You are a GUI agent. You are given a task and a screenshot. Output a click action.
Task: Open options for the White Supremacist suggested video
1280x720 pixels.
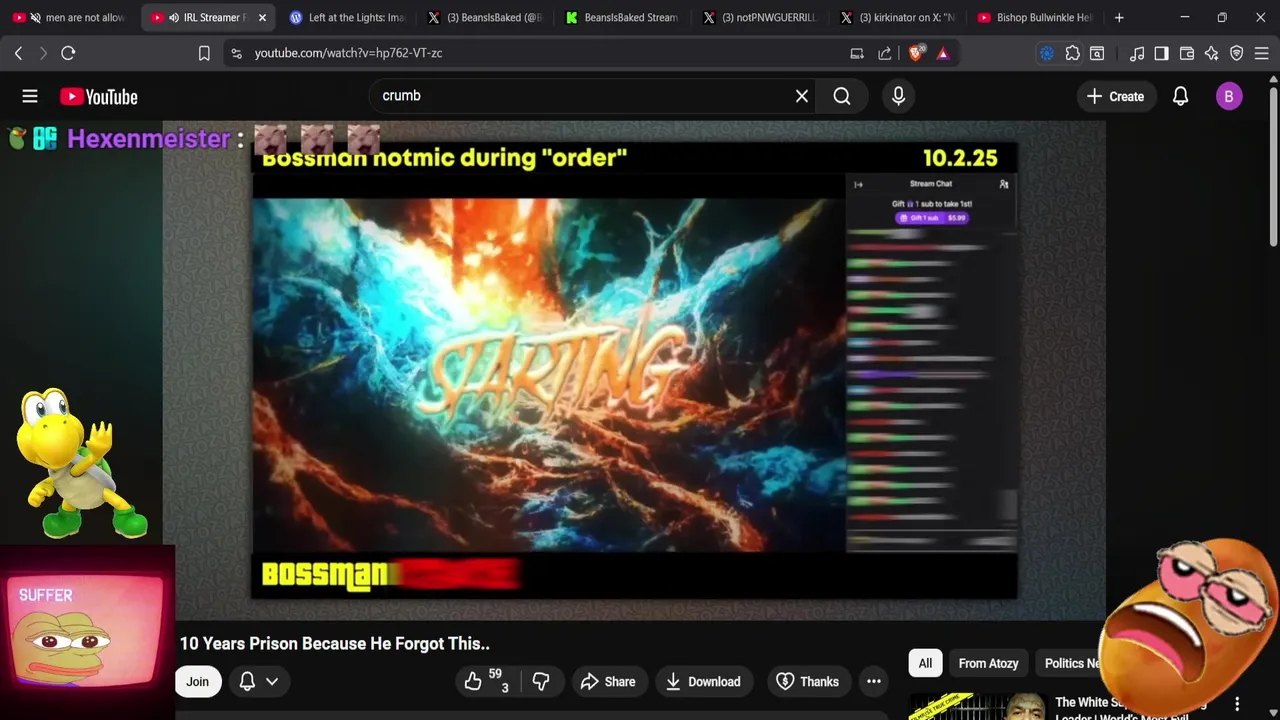pyautogui.click(x=1237, y=705)
